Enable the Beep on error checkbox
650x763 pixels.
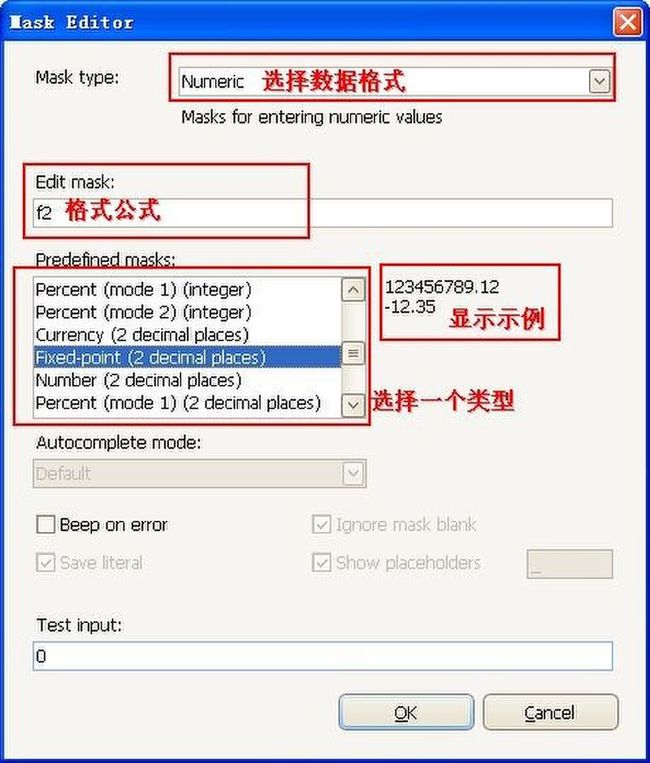pos(46,525)
